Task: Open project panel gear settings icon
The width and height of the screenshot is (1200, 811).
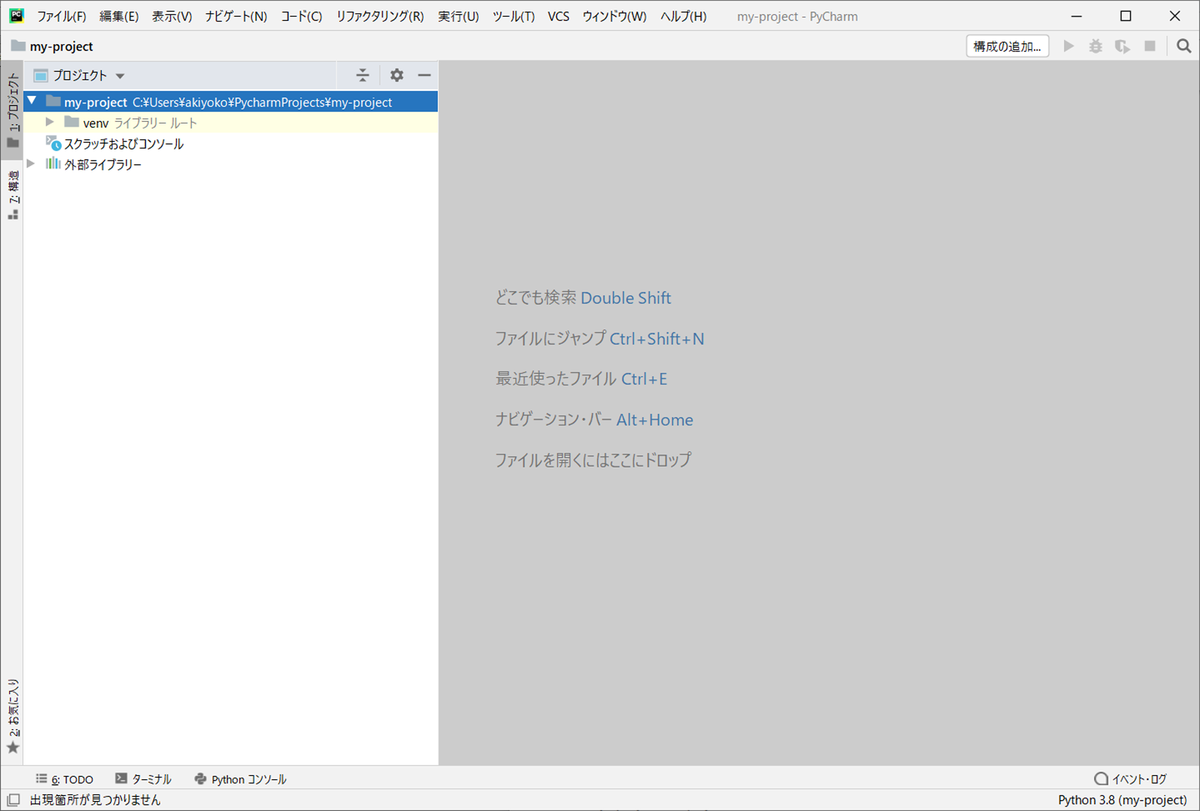Action: point(397,75)
